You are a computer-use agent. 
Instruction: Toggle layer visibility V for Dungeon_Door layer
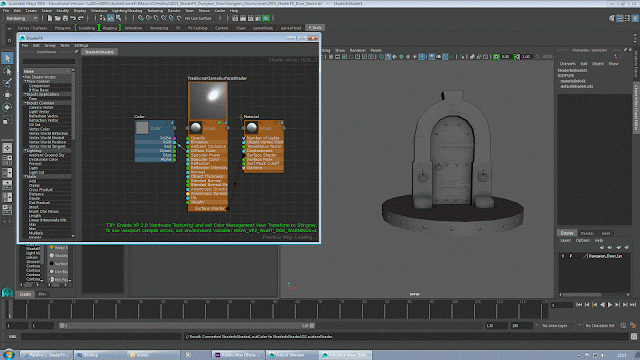(563, 256)
